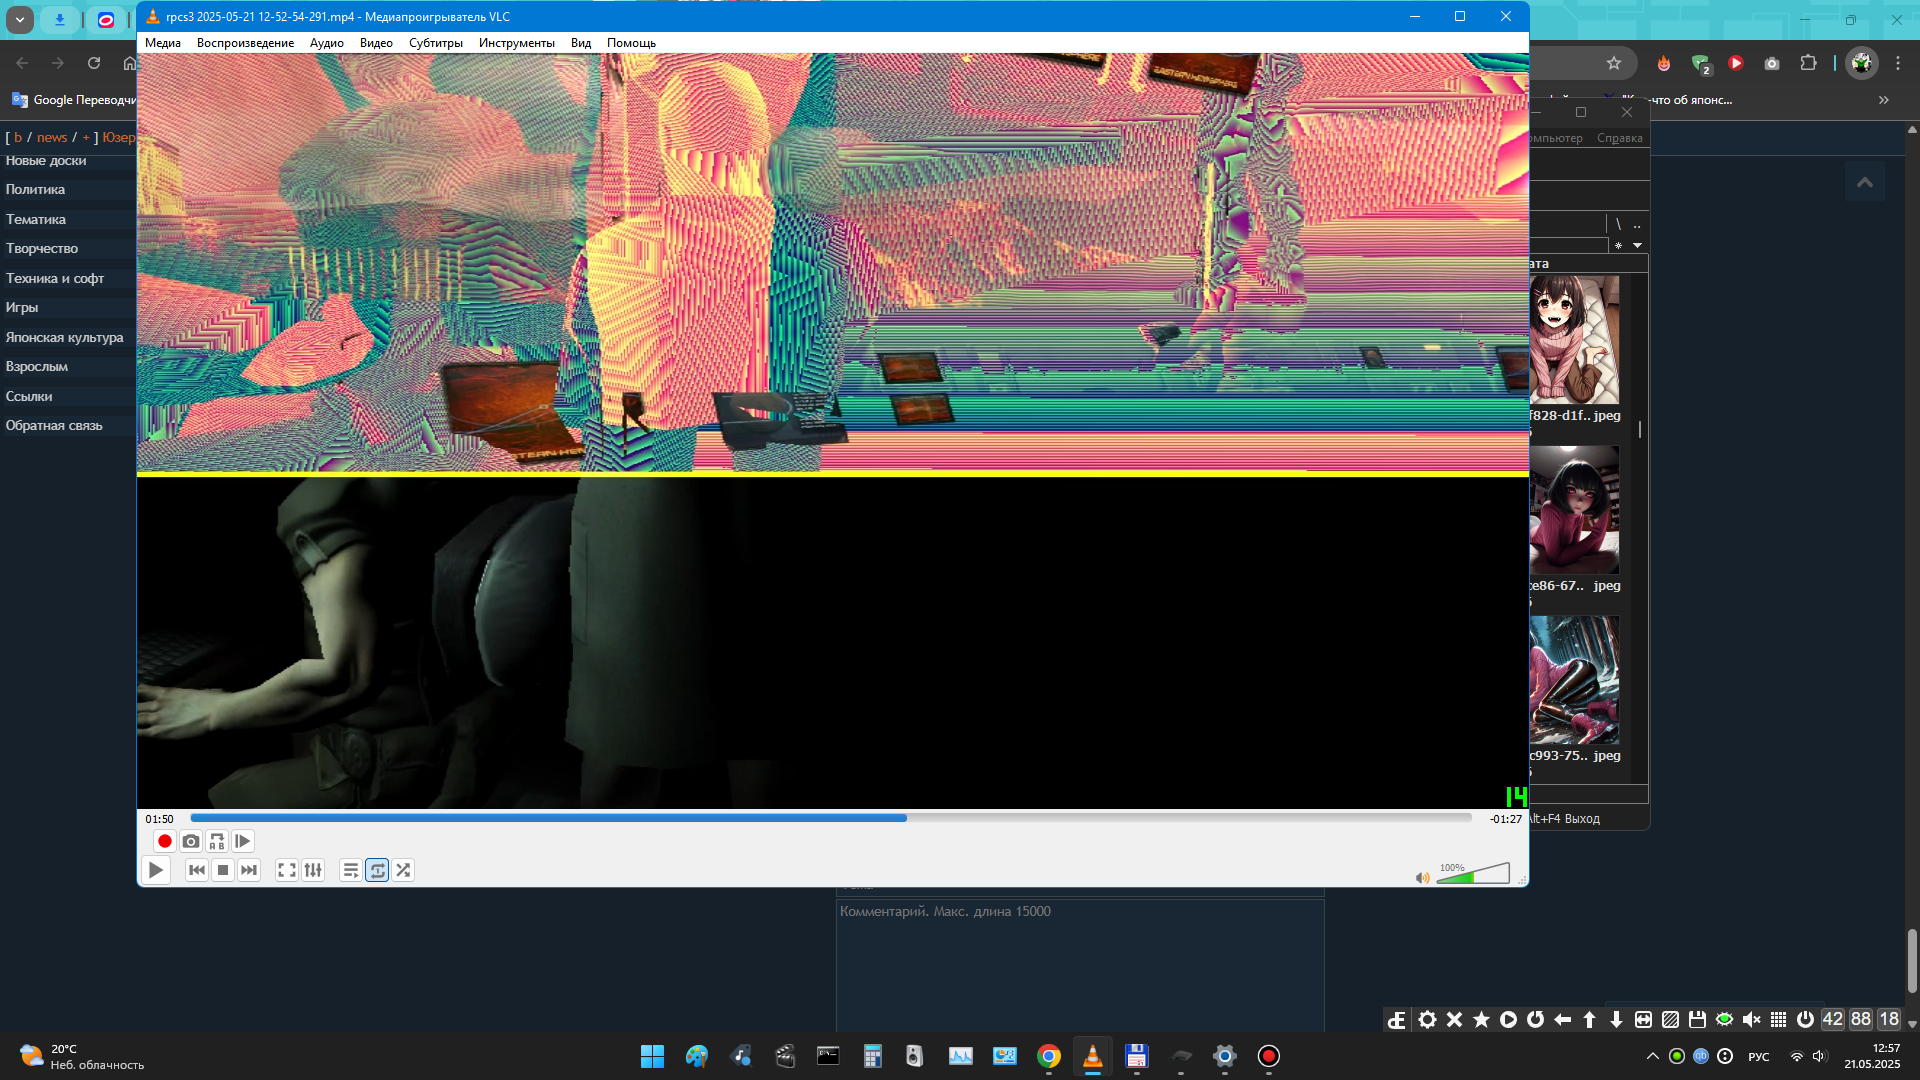
Task: Expand the bookmarks overflow chevron in Chrome
Action: pos(1884,100)
